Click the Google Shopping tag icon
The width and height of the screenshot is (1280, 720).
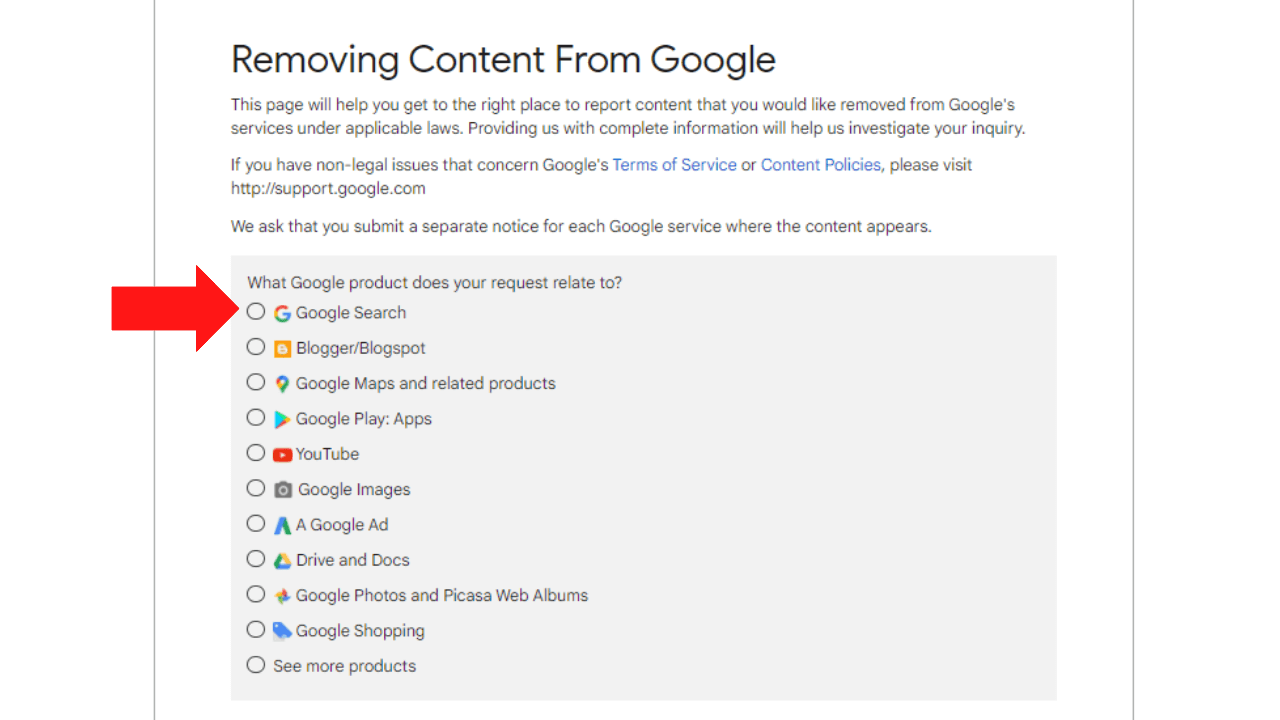tap(282, 631)
